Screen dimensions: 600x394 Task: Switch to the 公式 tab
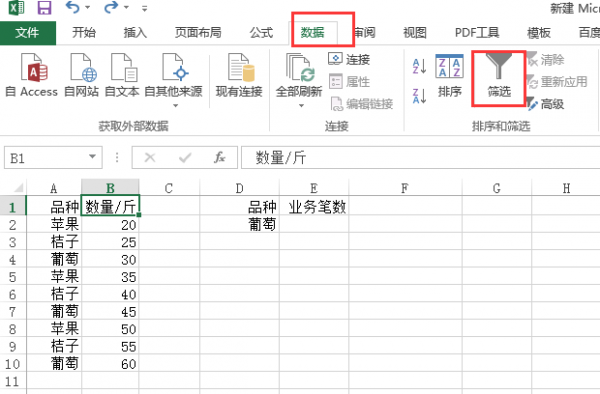pyautogui.click(x=261, y=33)
